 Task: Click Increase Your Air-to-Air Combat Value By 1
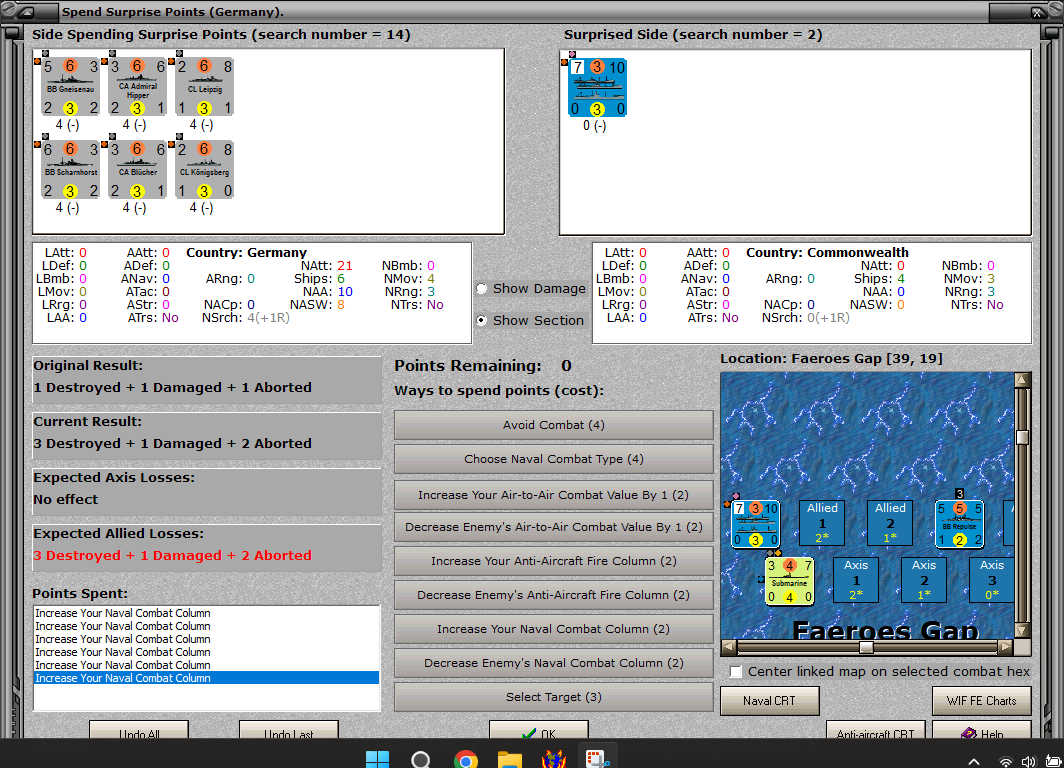(554, 495)
